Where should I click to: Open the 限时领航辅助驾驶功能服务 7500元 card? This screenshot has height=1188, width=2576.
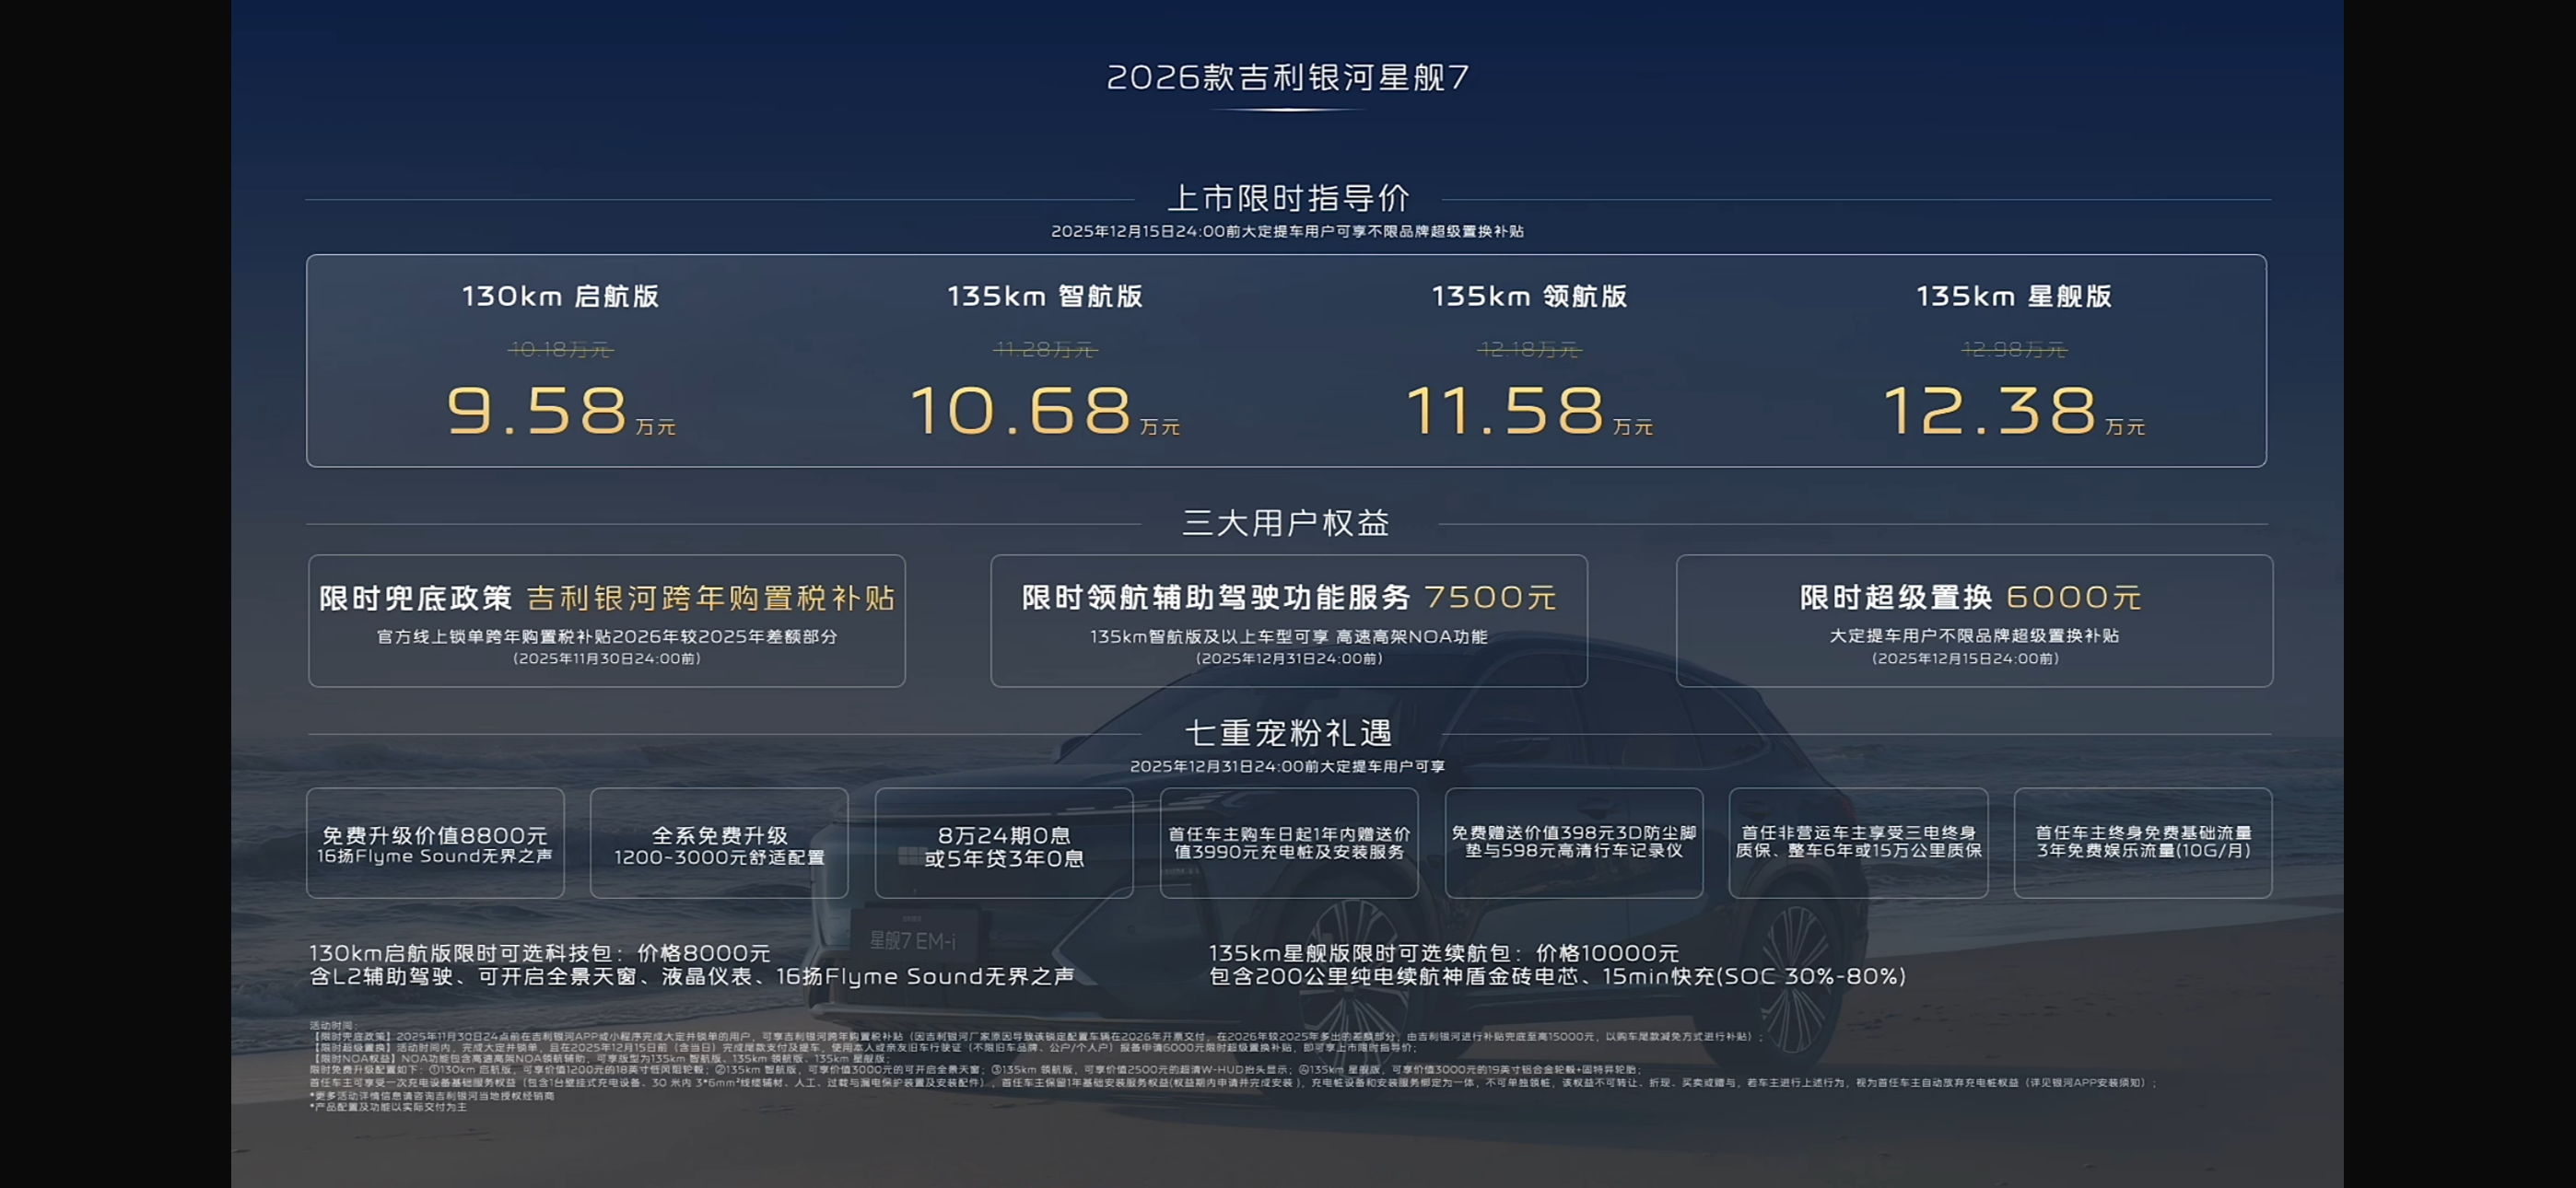[1288, 620]
